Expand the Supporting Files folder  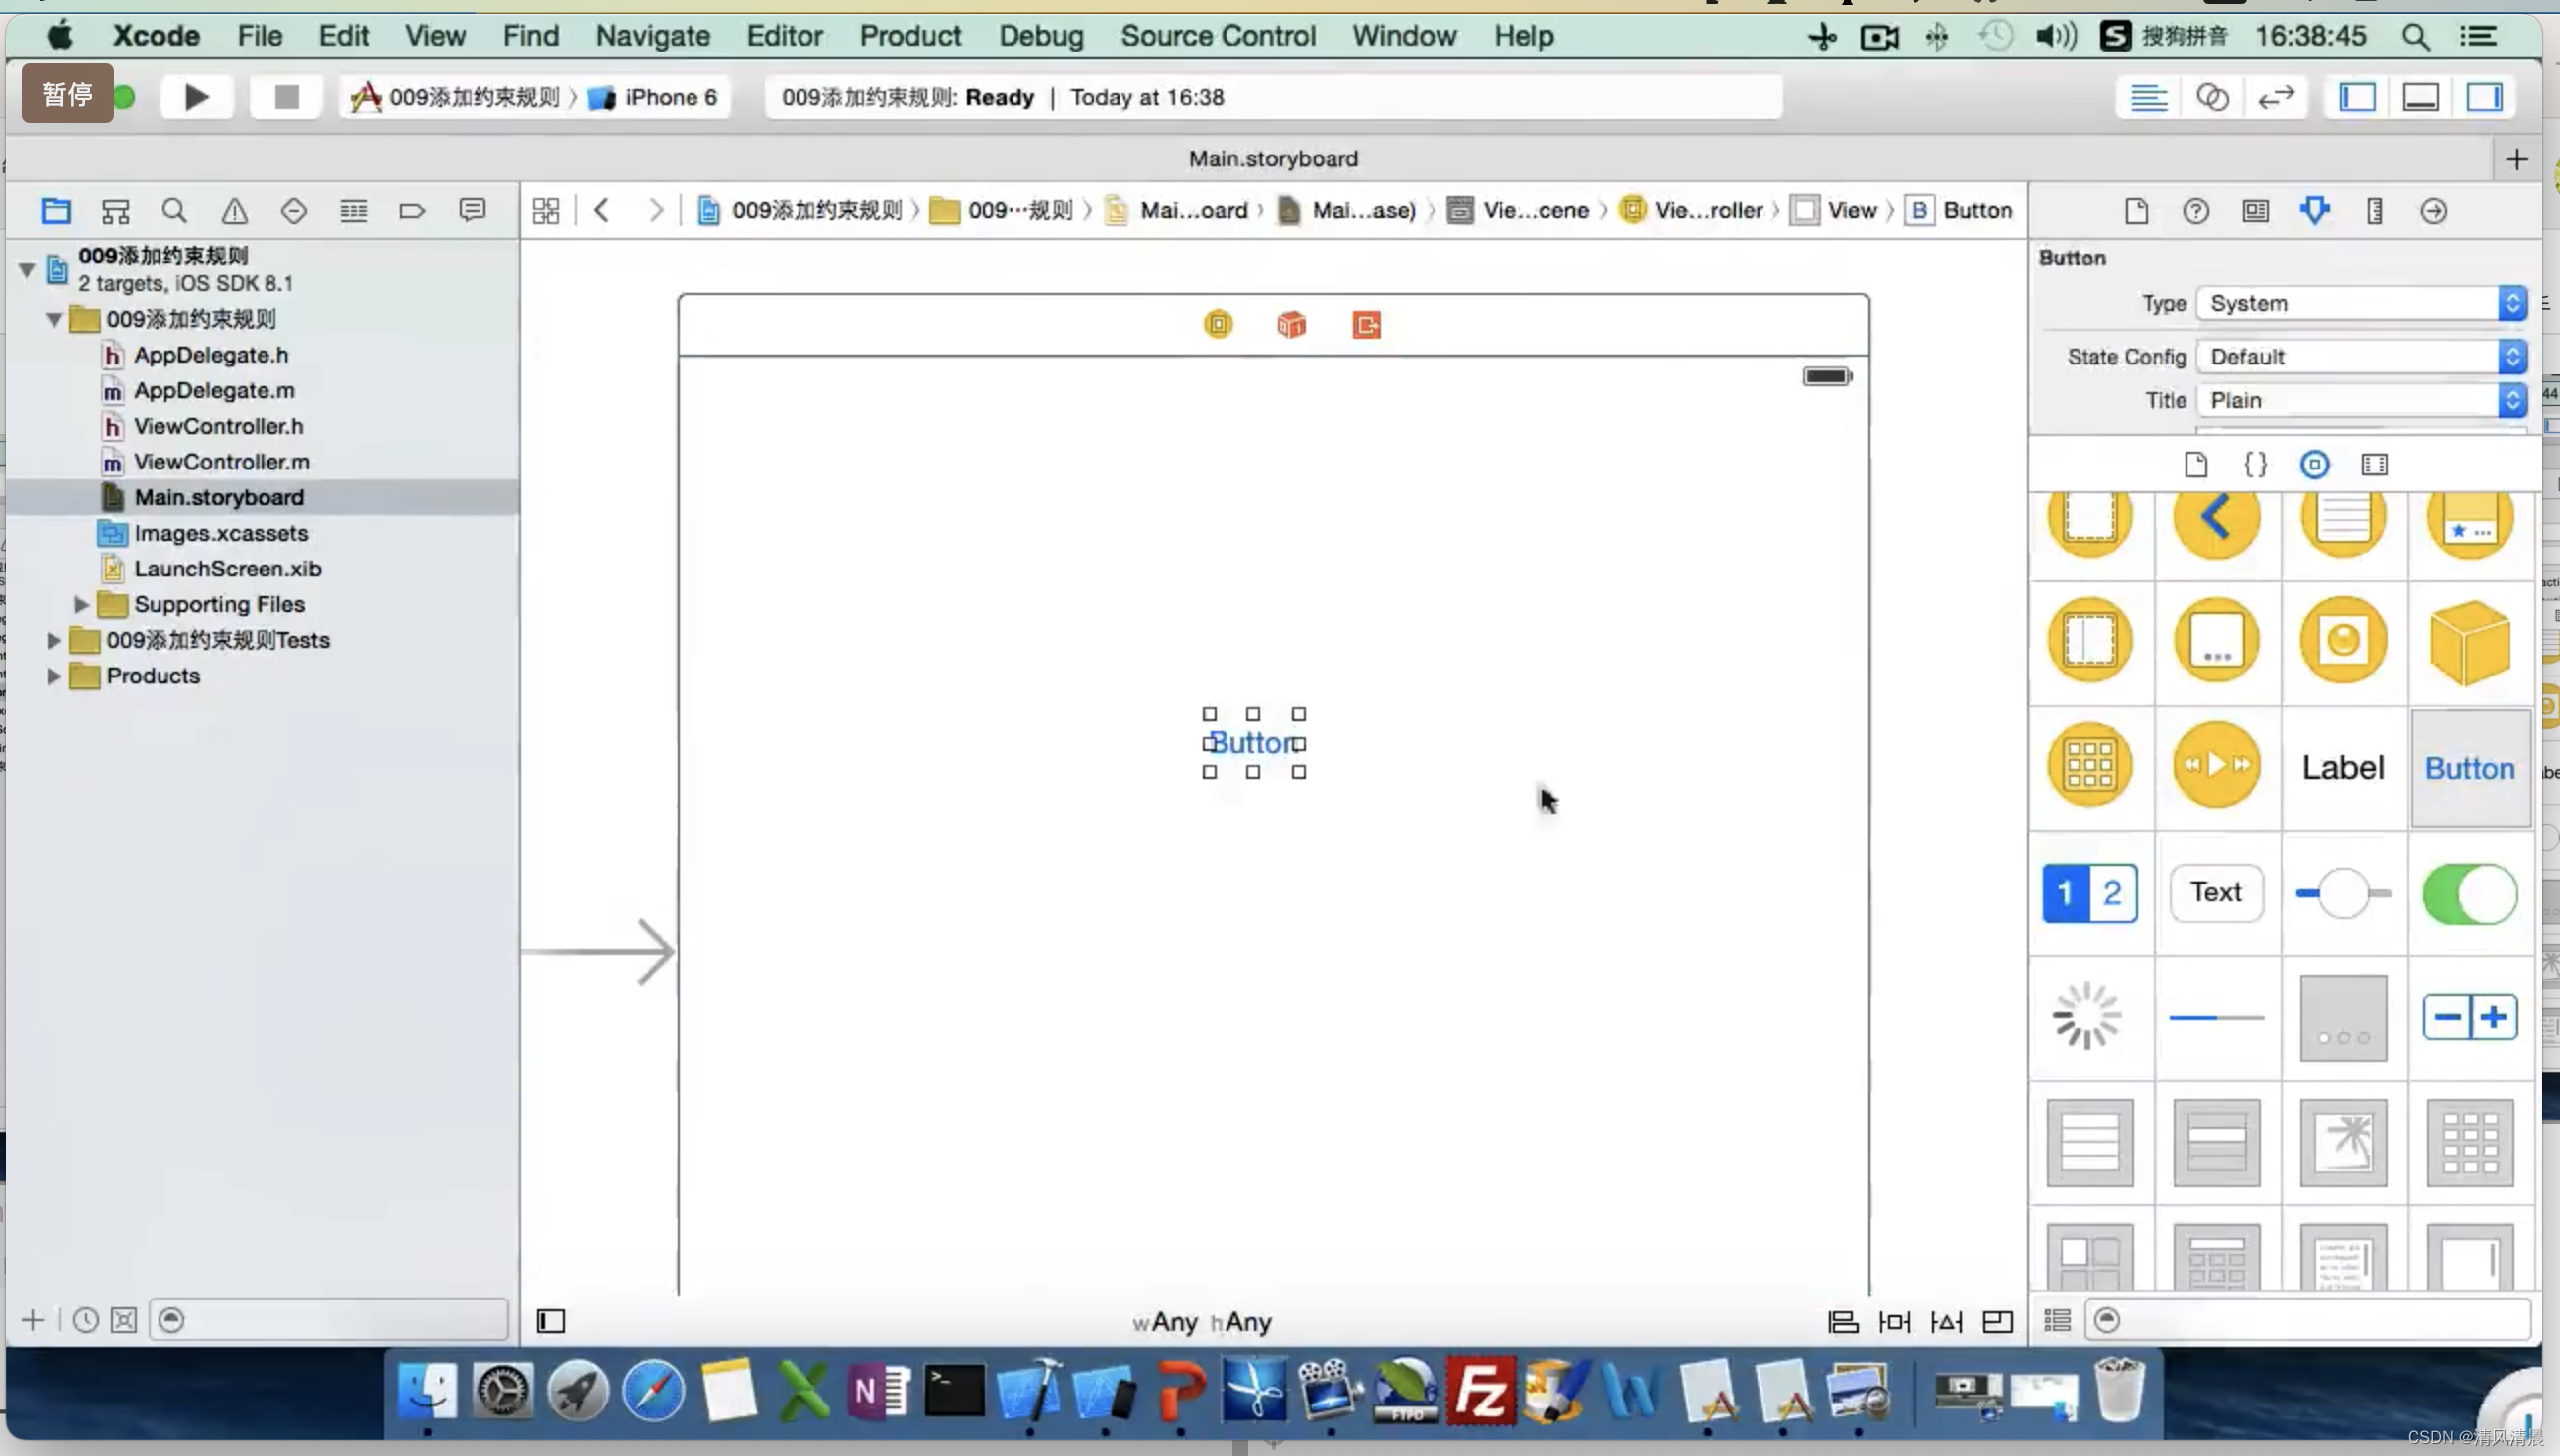82,604
